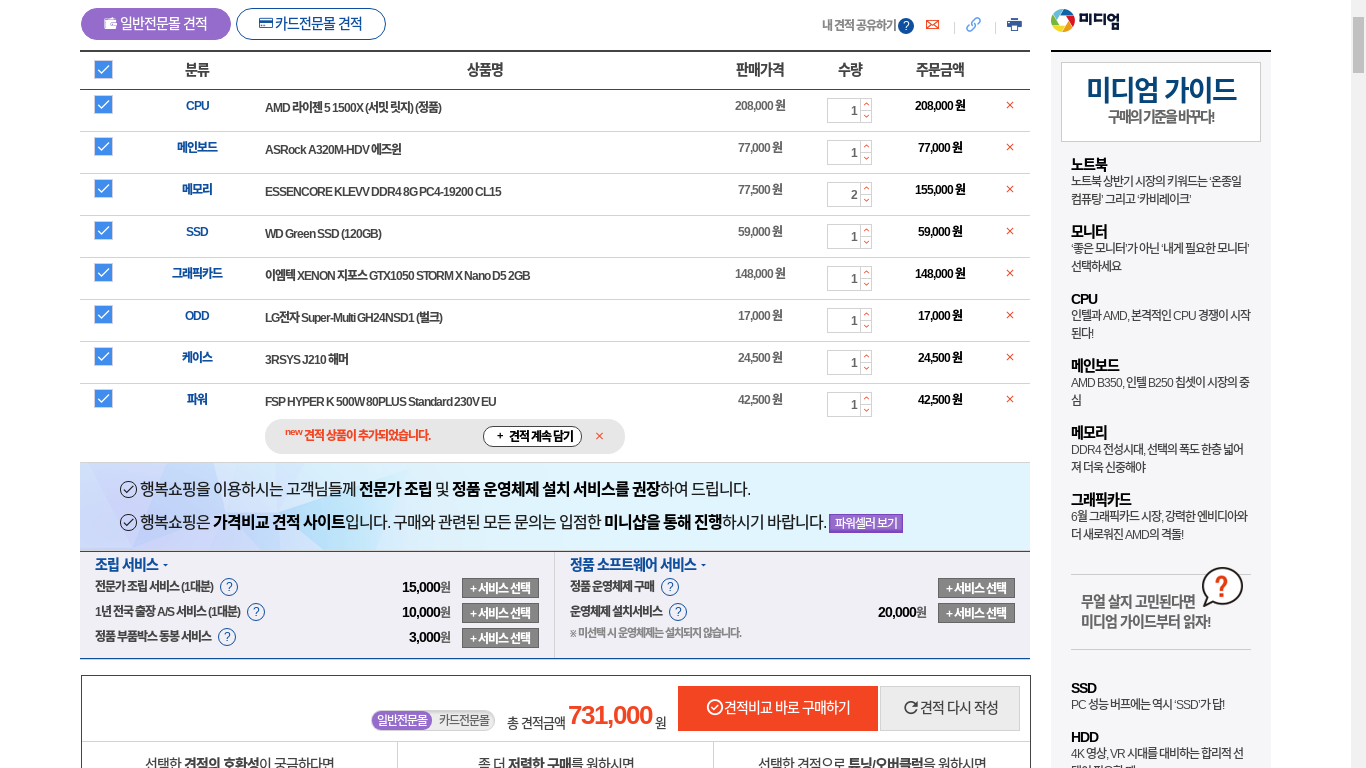Click the 메인보드 quantity field
This screenshot has width=1366, height=768.
tap(844, 152)
